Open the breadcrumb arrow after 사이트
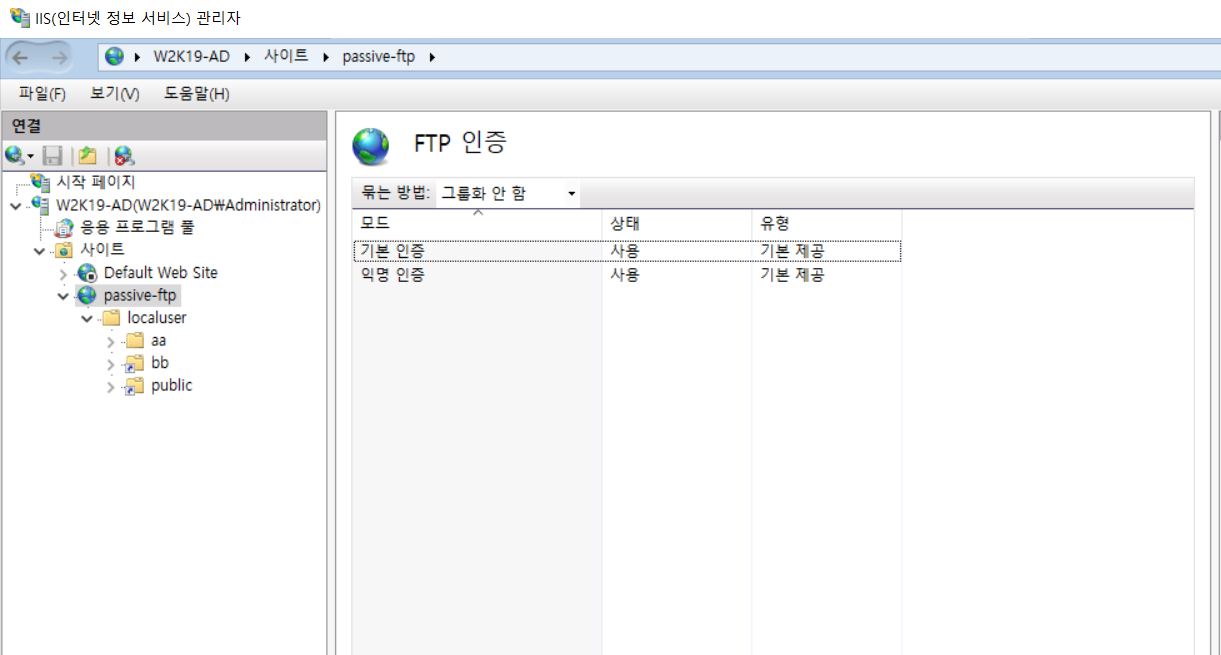 [325, 57]
